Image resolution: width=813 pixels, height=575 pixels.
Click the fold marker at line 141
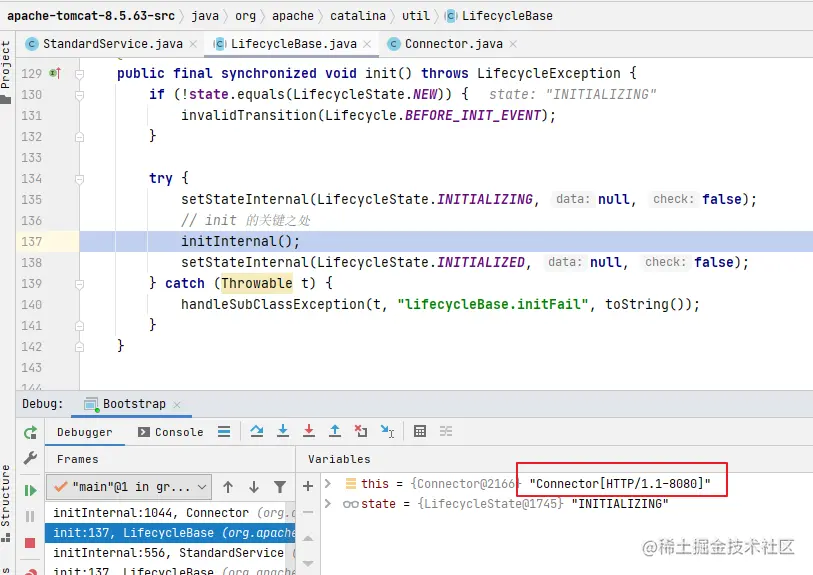pos(79,326)
